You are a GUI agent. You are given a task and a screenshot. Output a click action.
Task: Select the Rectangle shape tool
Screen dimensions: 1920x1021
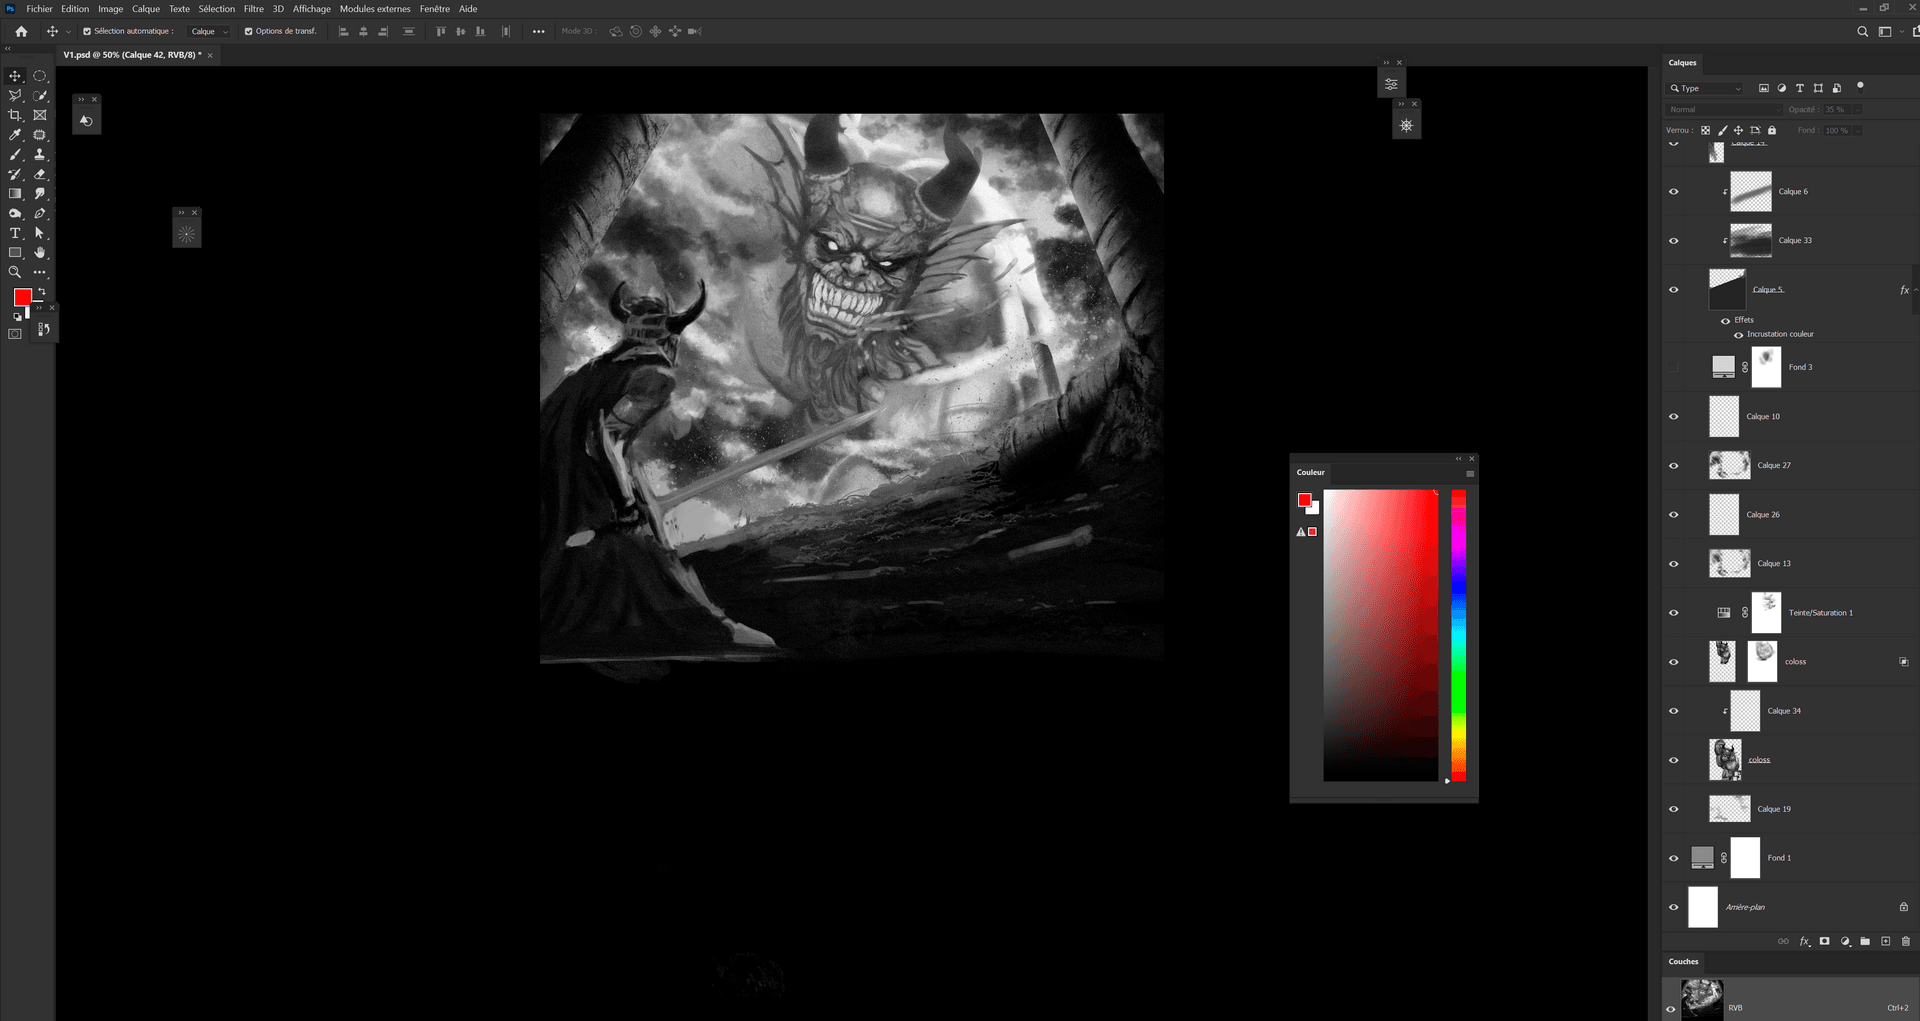tap(15, 253)
